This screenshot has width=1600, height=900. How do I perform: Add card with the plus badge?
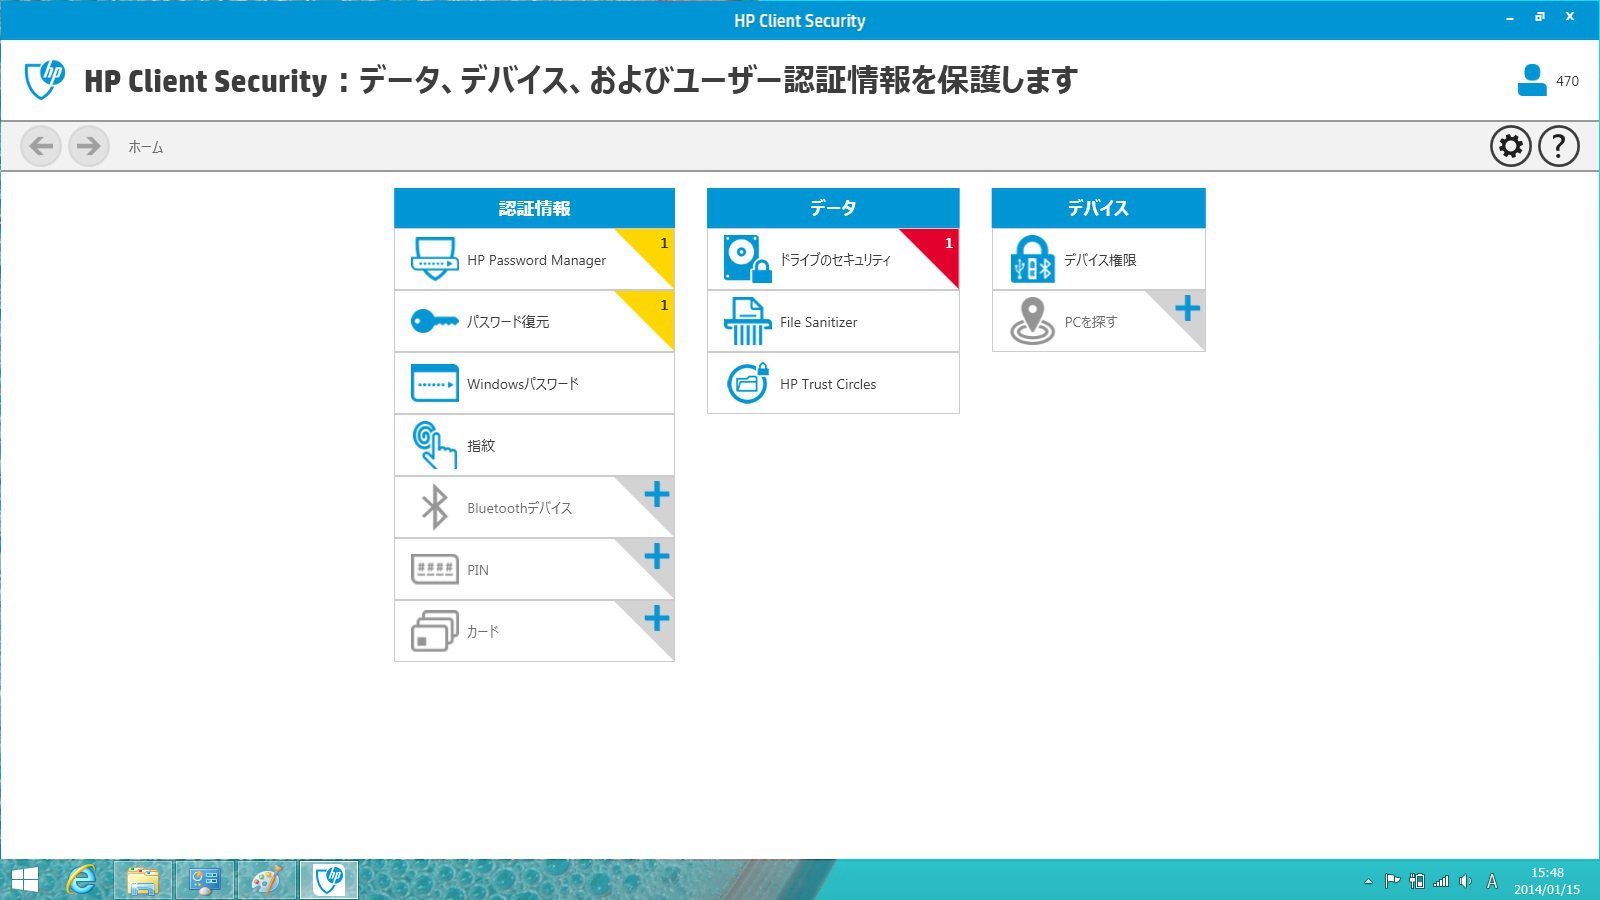656,618
